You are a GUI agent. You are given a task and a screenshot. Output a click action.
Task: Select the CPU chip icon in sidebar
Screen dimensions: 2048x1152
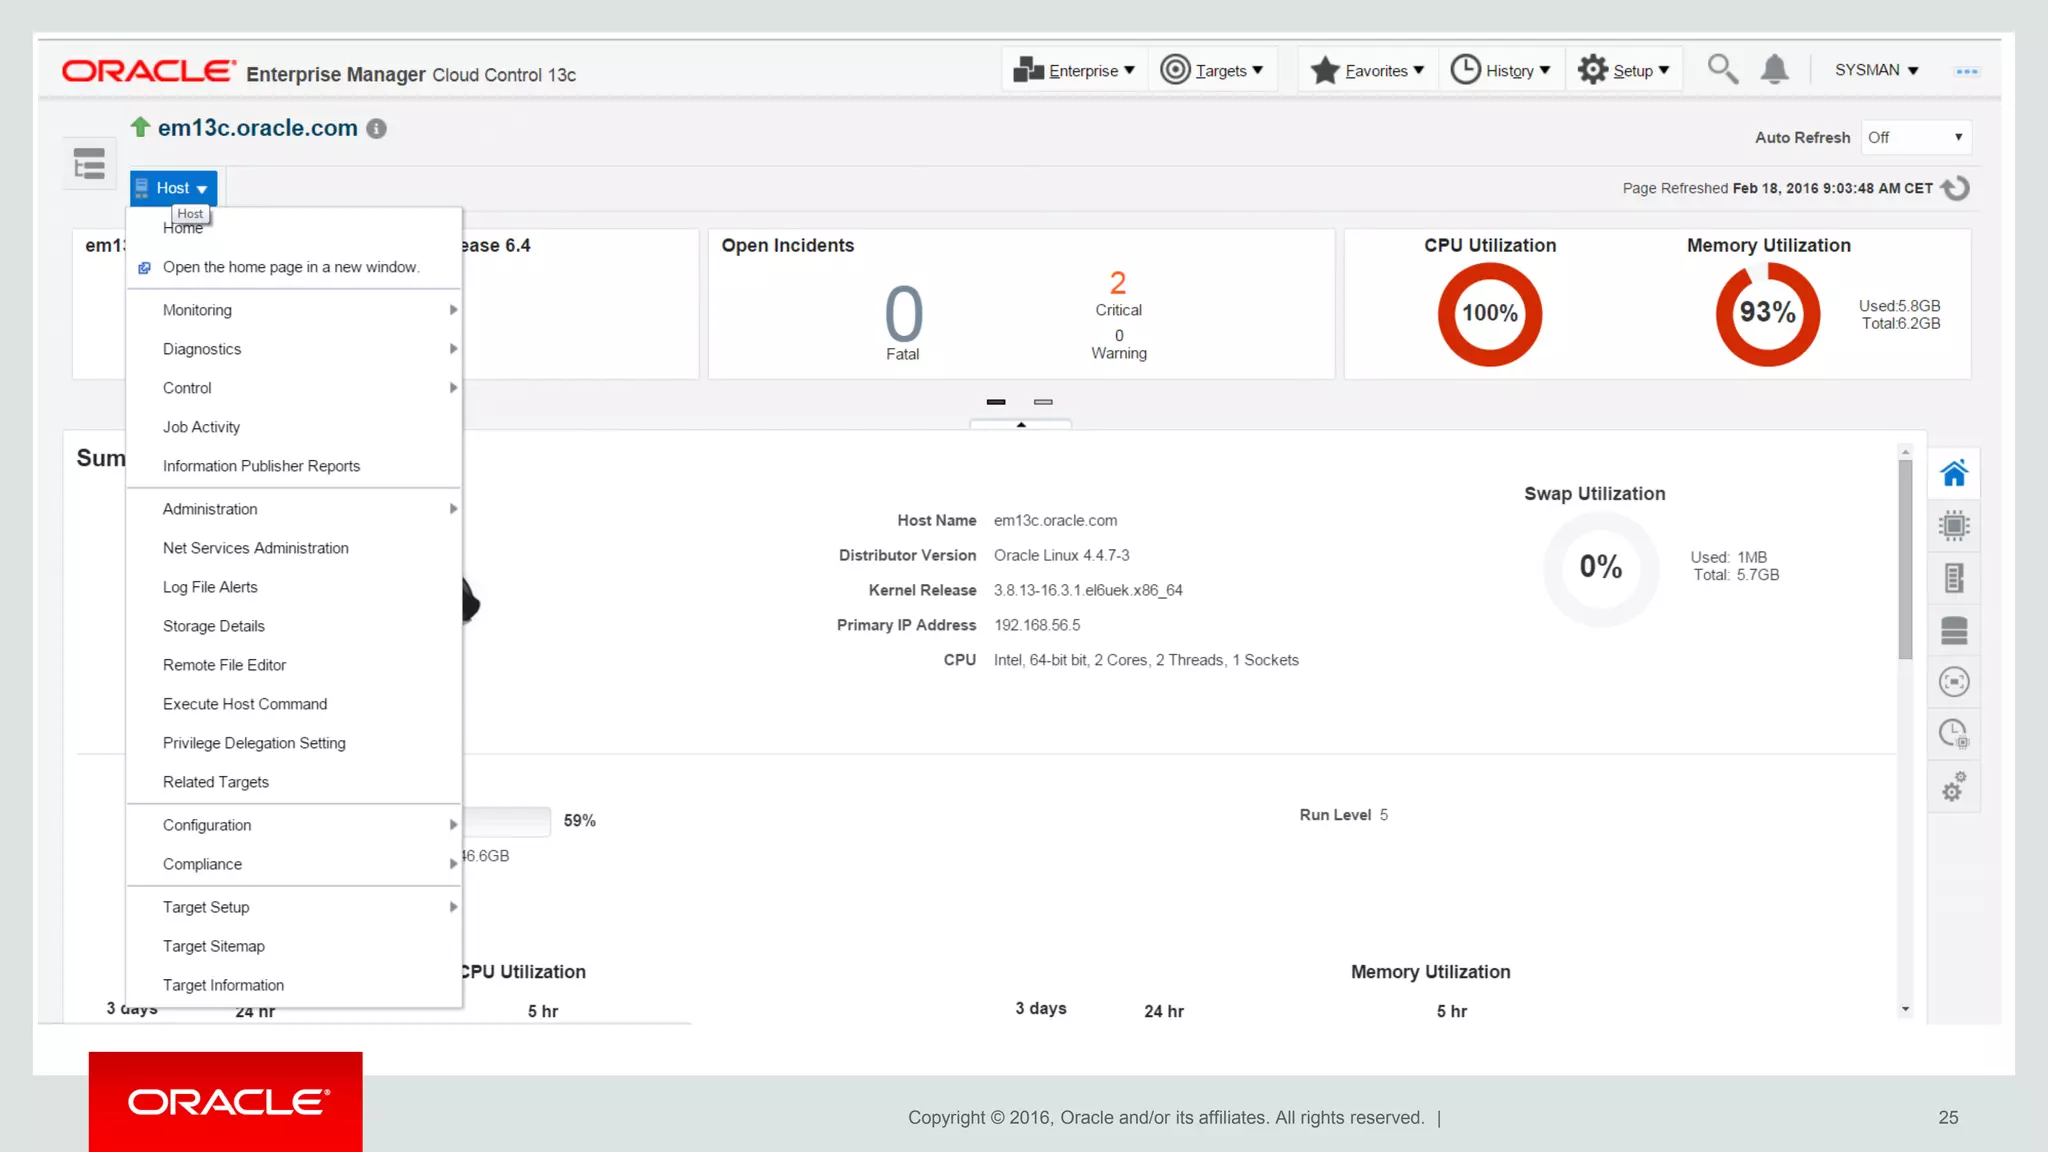point(1954,525)
